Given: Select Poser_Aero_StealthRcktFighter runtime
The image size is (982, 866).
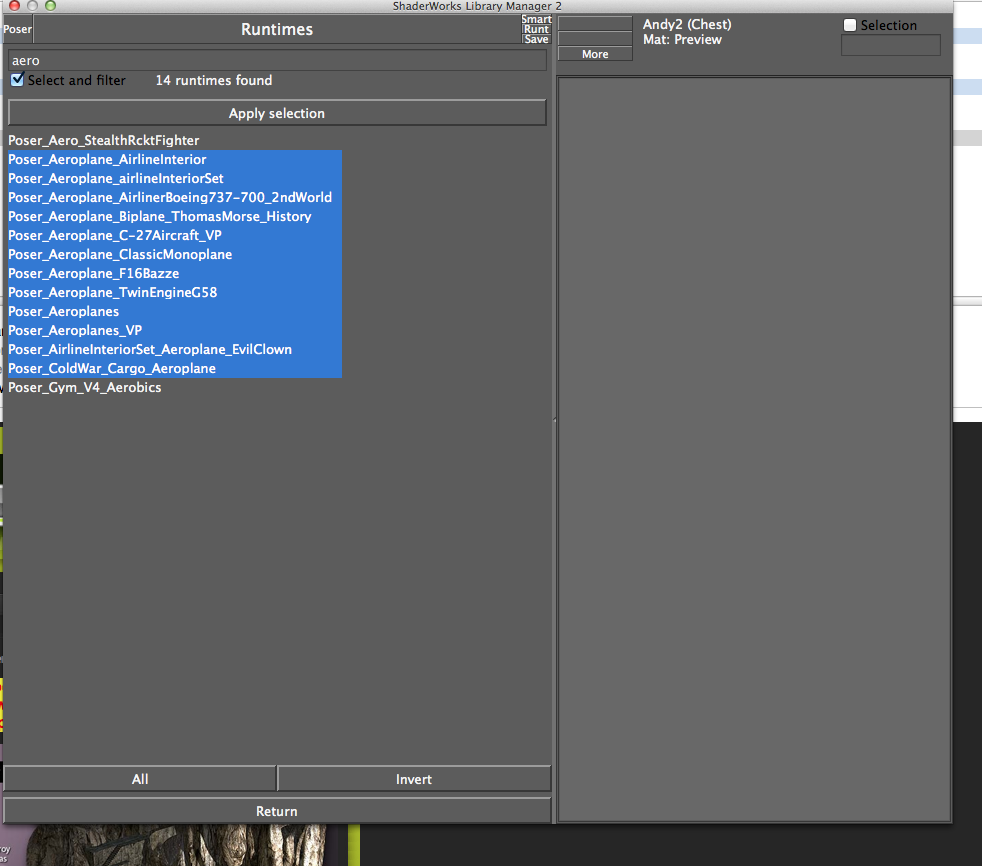Looking at the screenshot, I should pyautogui.click(x=104, y=141).
